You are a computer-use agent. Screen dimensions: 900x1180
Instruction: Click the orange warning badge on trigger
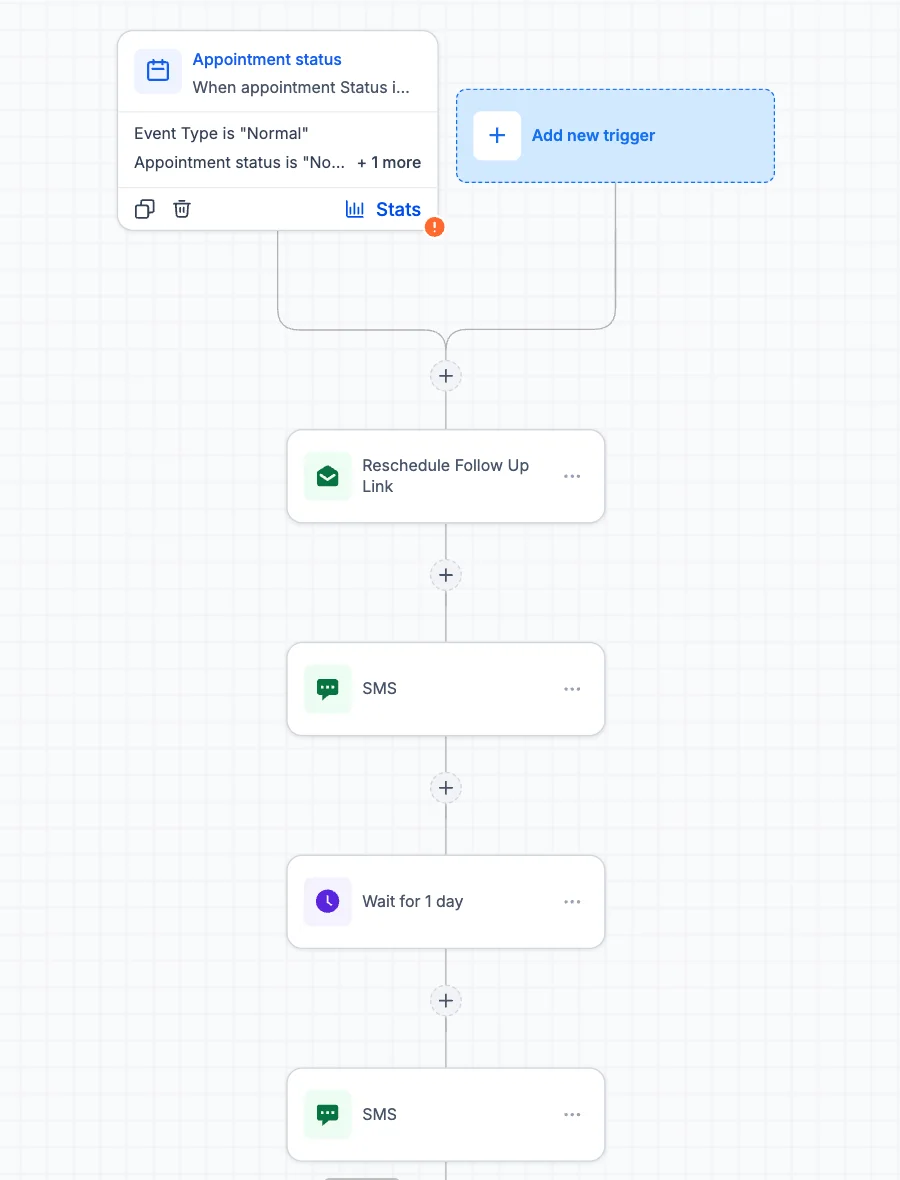click(434, 227)
